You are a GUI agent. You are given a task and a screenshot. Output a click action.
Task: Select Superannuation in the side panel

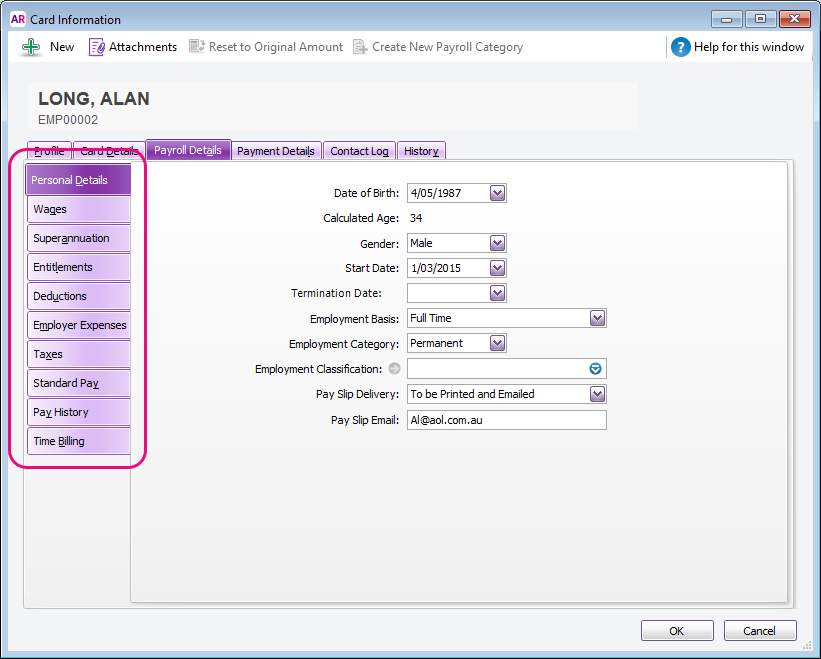click(78, 238)
